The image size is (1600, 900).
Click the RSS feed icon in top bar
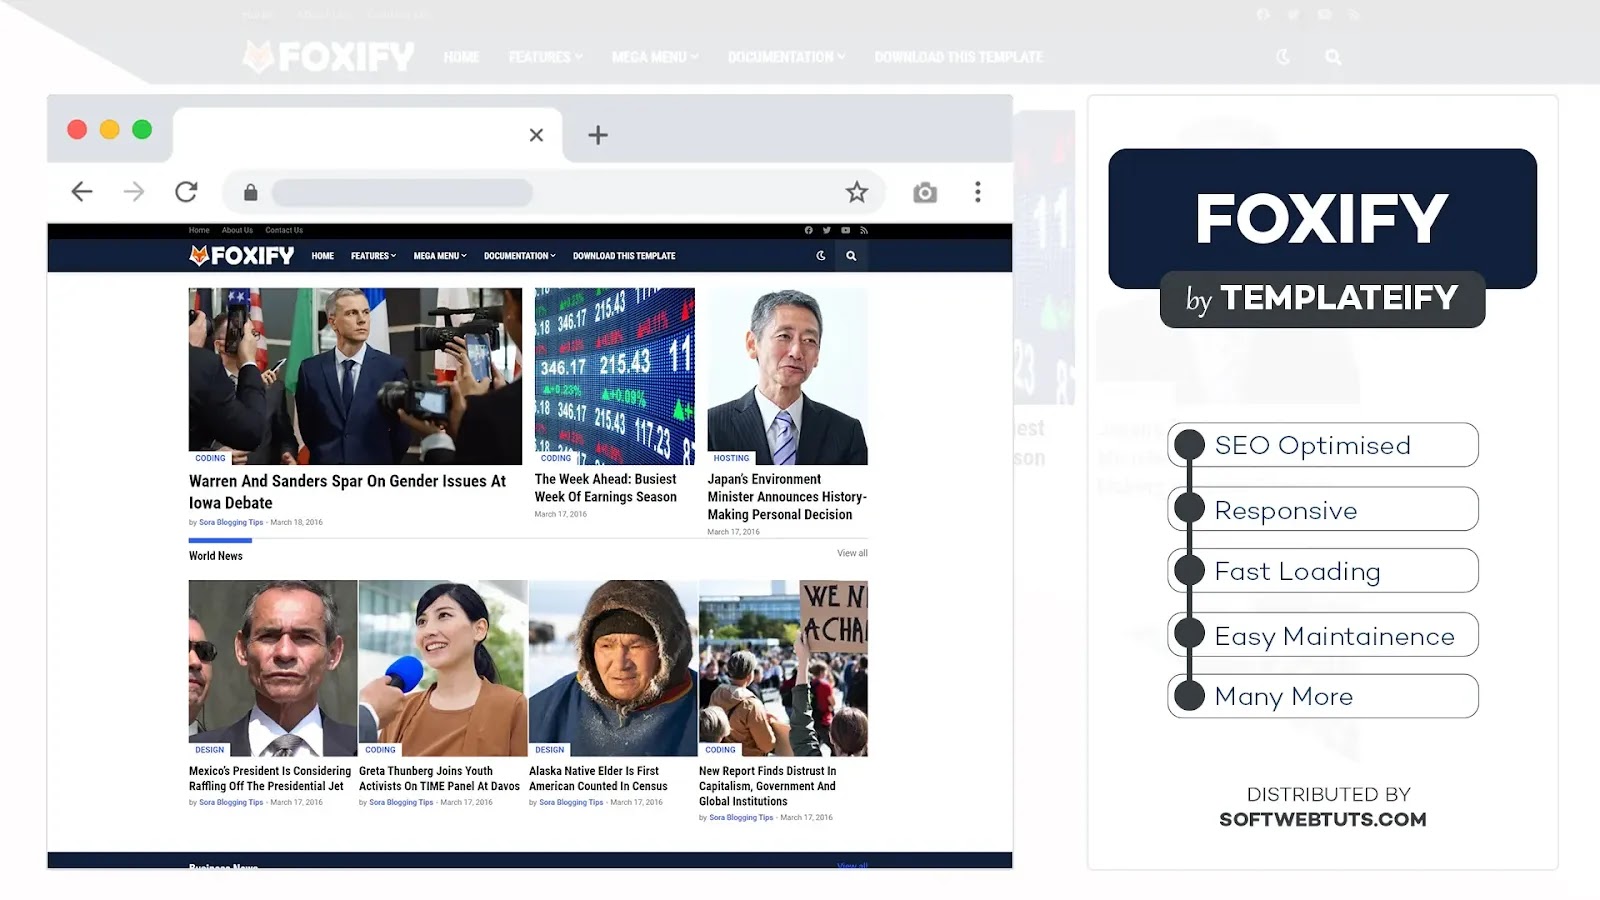(x=864, y=230)
